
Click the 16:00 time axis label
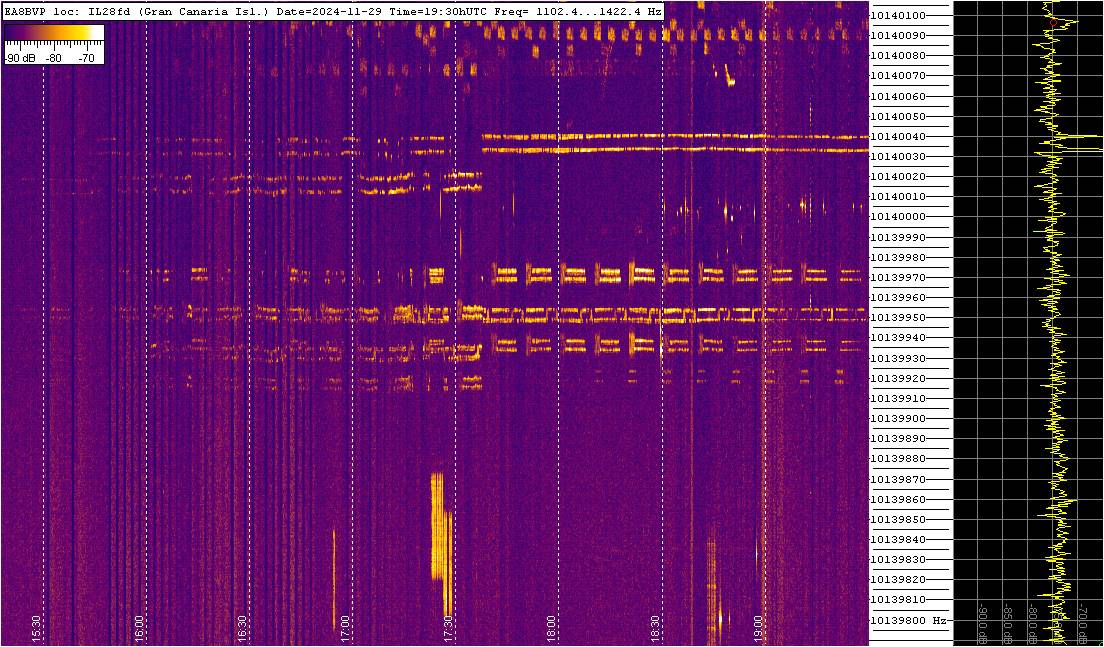(x=139, y=628)
